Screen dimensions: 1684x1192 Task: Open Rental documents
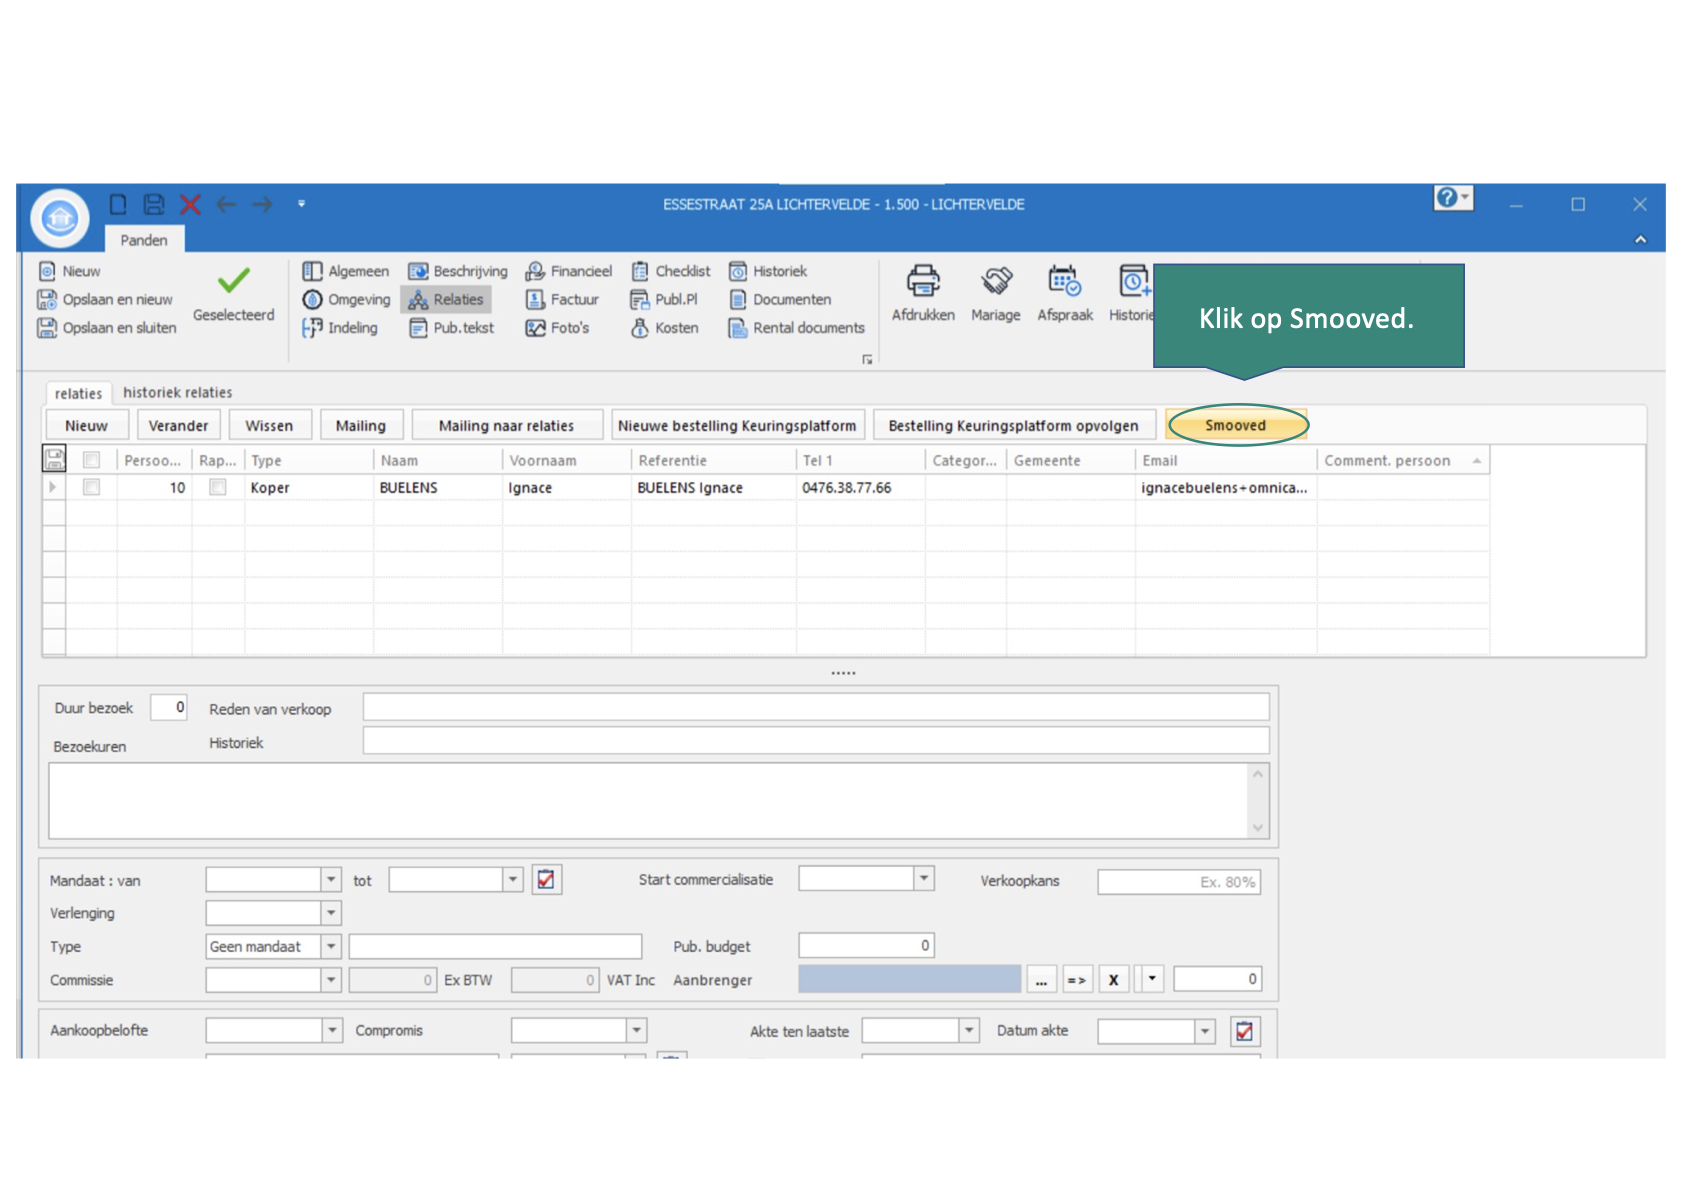tap(797, 327)
